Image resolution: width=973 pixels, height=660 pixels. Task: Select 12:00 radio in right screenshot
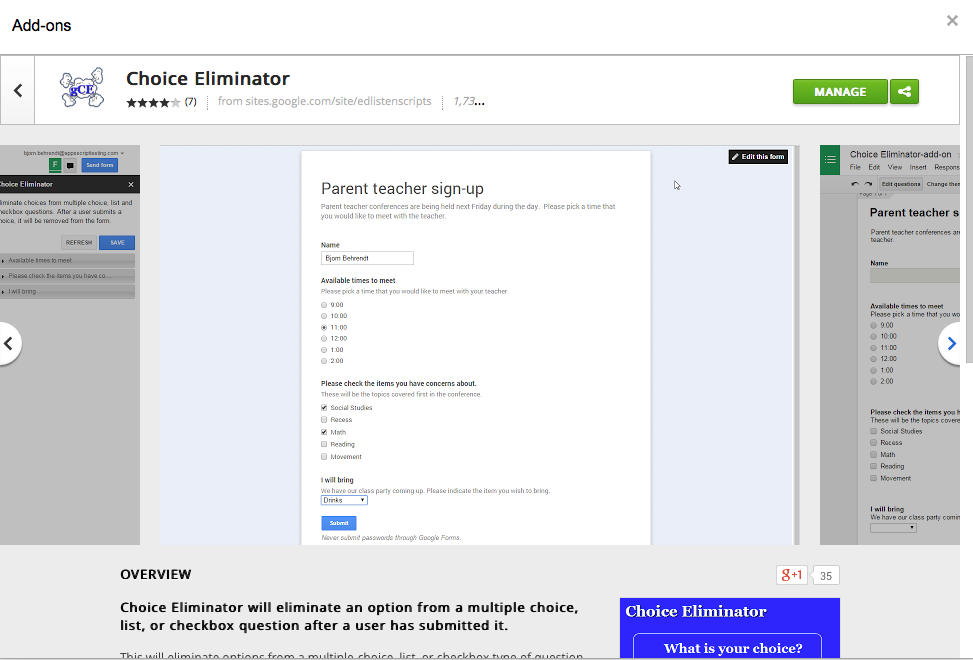point(873,359)
